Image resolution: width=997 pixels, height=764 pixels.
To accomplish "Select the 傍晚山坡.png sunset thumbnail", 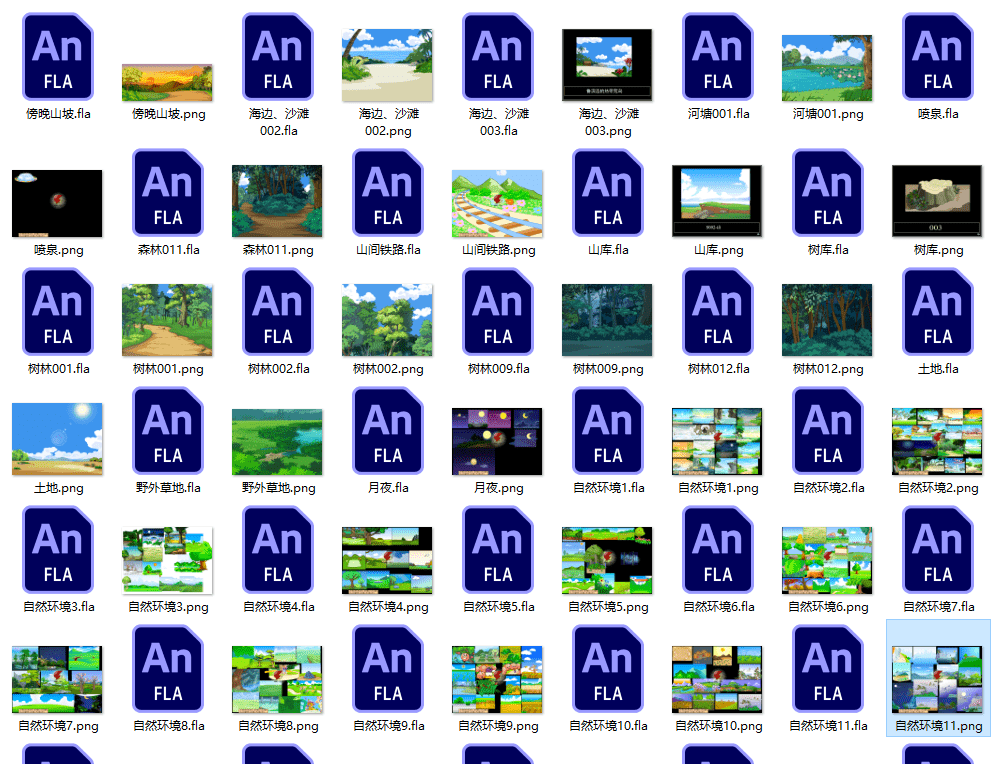I will click(x=167, y=83).
